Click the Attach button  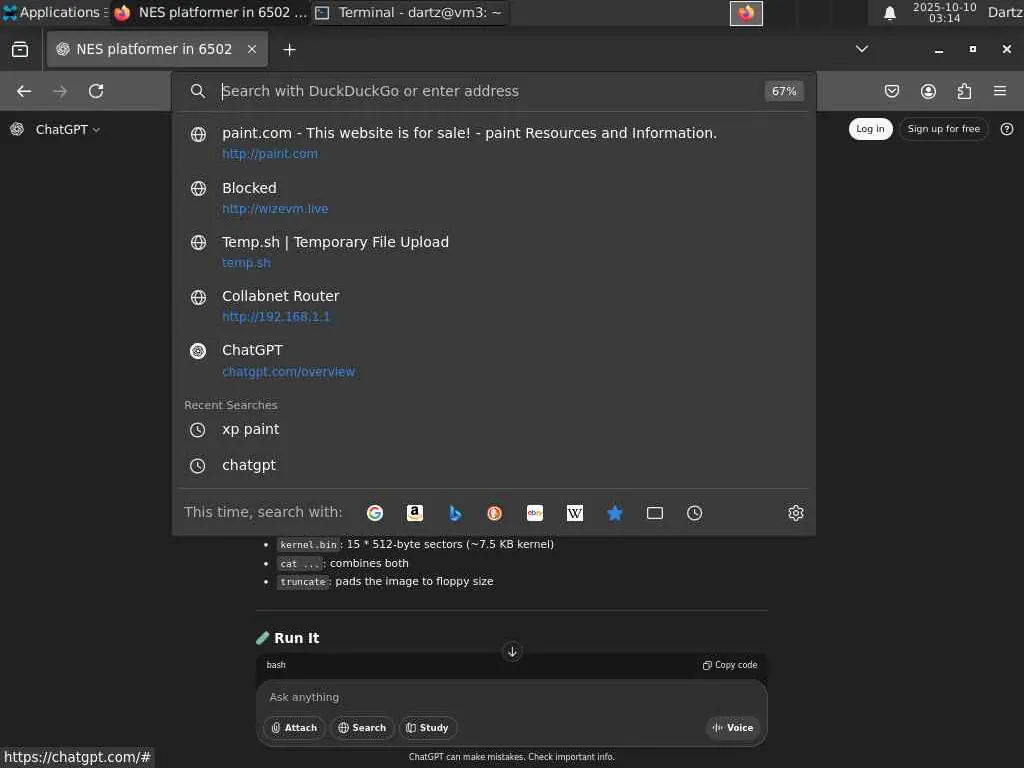(294, 728)
